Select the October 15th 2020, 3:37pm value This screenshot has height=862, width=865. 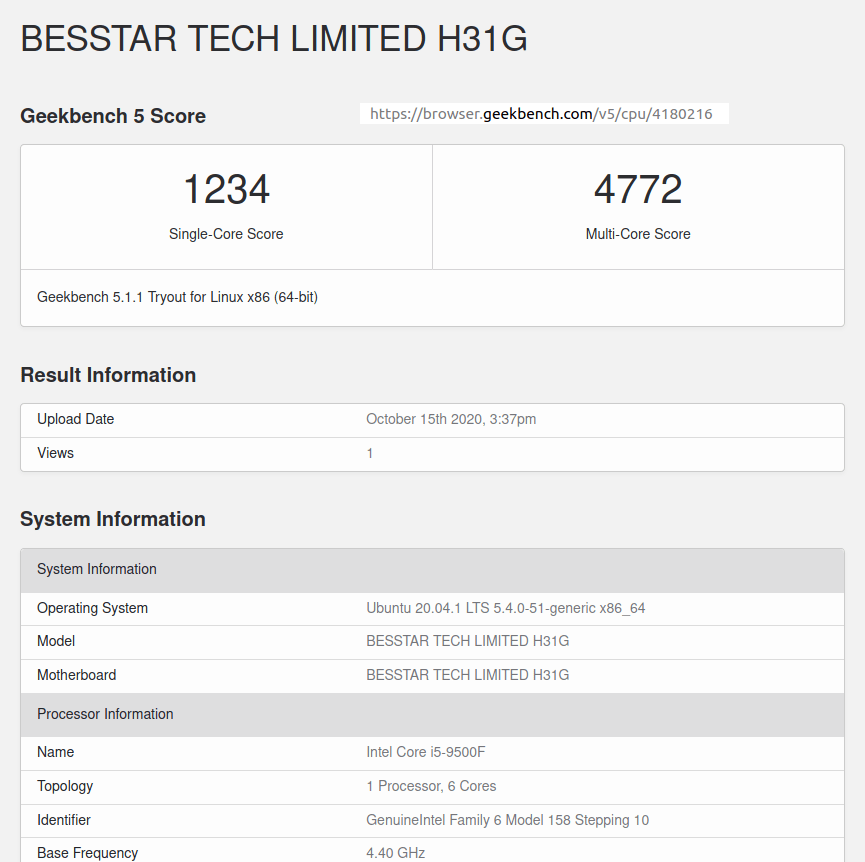tap(451, 419)
